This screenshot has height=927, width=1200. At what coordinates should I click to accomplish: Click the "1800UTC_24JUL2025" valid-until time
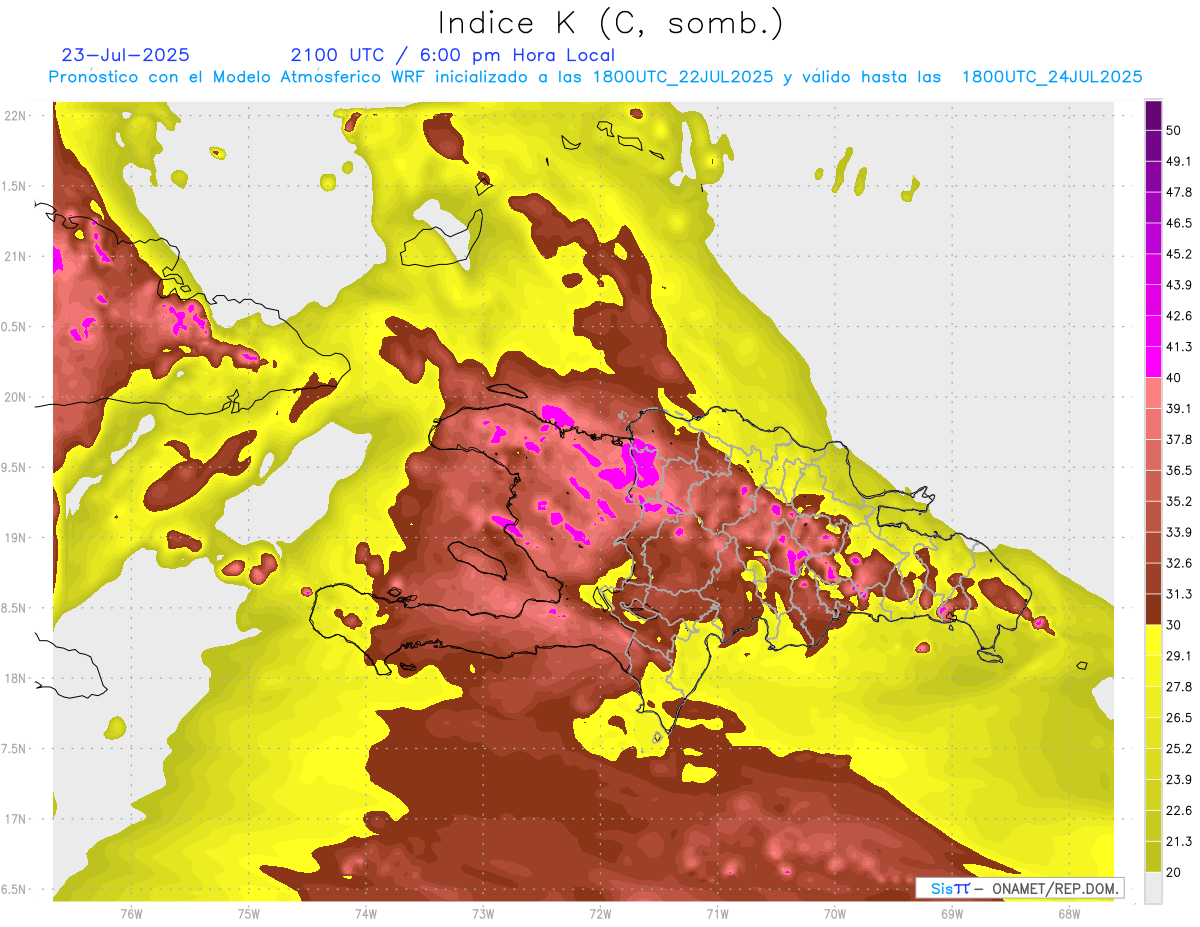point(1052,77)
